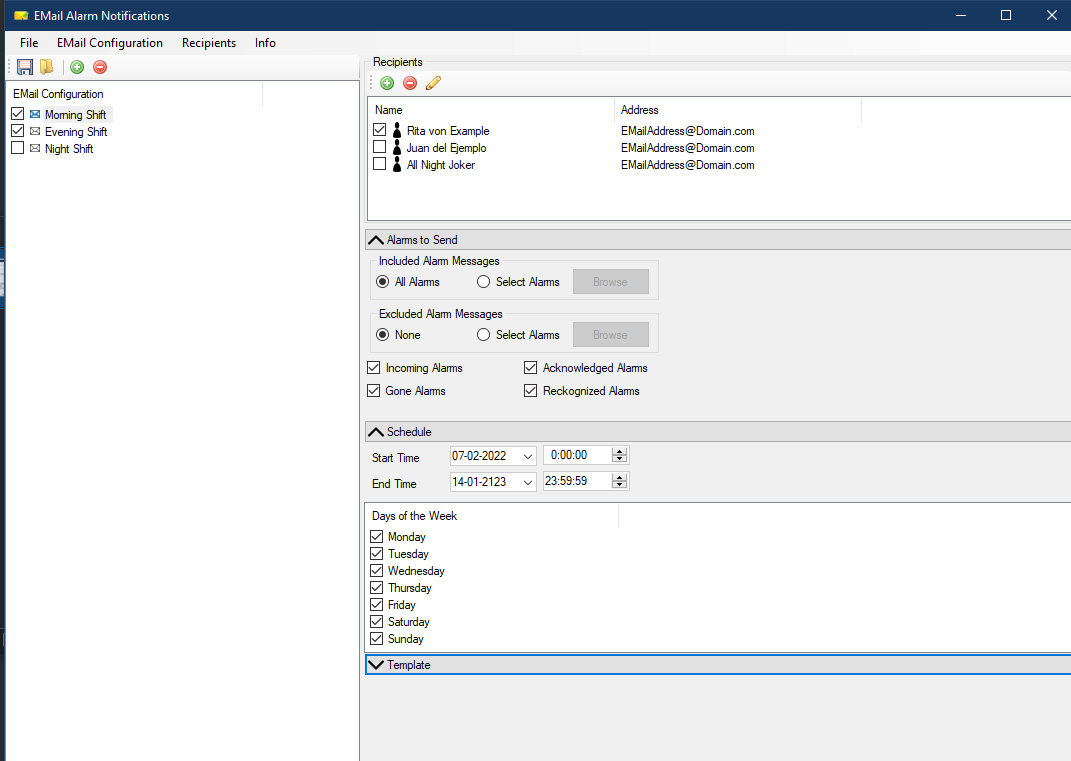This screenshot has height=761, width=1071.
Task: Save the email configuration using the floppy disk icon
Action: [24, 67]
